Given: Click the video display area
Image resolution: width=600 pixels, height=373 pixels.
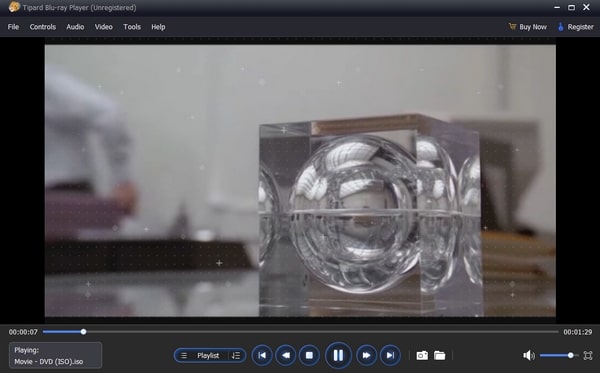Looking at the screenshot, I should (300, 181).
